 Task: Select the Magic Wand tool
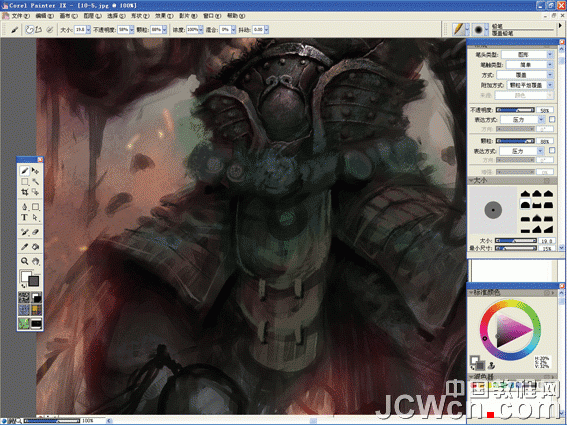click(x=35, y=181)
